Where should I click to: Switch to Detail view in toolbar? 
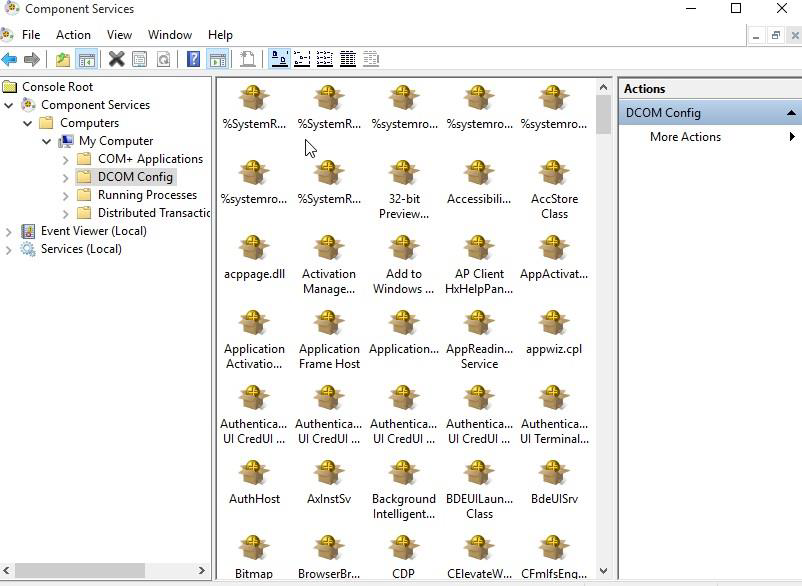pyautogui.click(x=348, y=59)
